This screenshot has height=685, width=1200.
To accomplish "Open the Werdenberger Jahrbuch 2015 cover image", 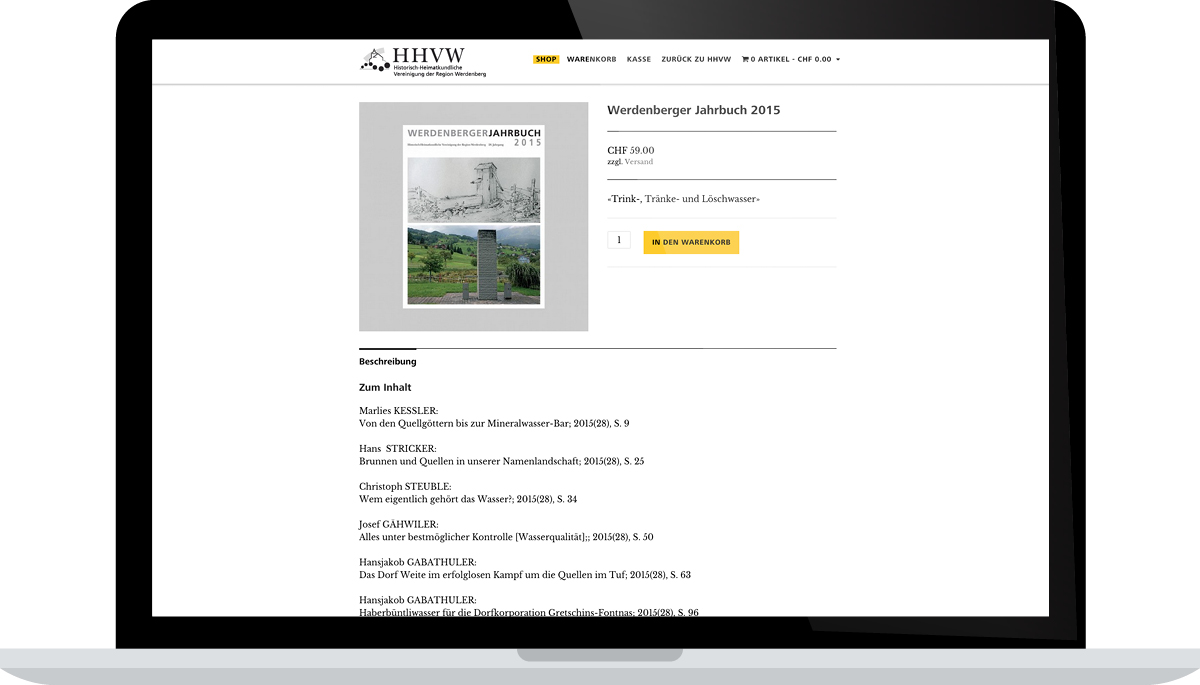I will click(474, 217).
